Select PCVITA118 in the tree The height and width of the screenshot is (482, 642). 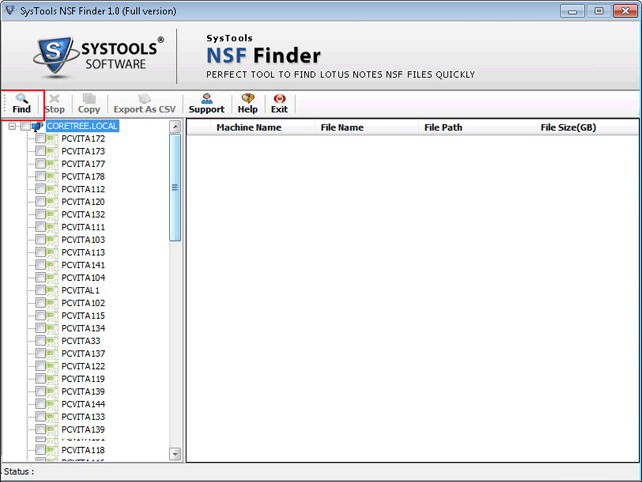pos(83,450)
